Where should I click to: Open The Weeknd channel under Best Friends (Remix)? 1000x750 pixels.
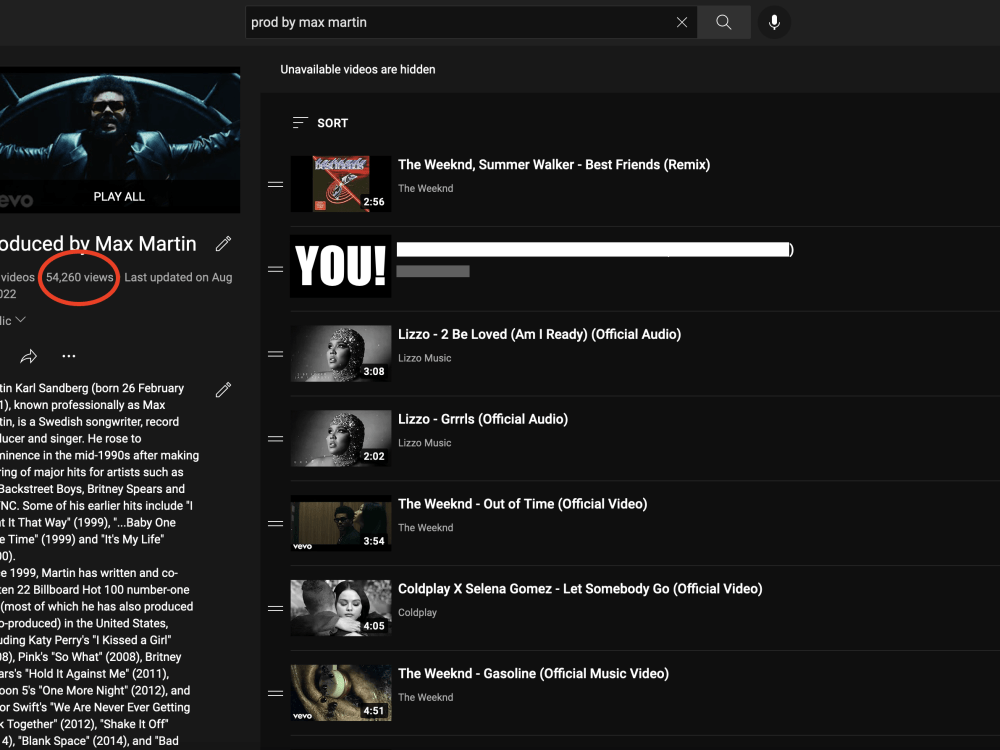426,188
